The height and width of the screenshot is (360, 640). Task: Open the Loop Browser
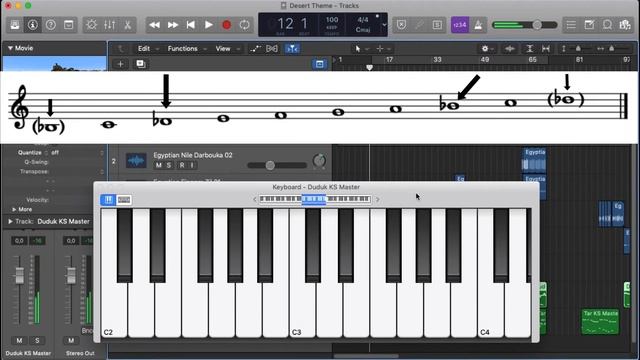tap(607, 25)
